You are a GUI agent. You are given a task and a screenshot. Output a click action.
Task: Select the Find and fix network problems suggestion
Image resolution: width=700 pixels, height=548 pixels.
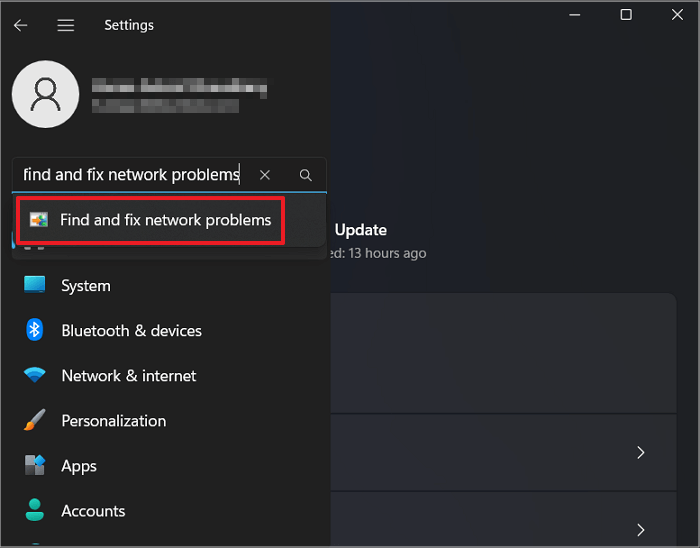[x=165, y=220]
